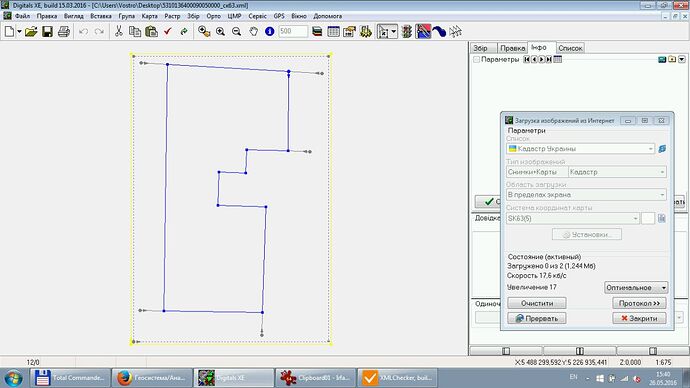Click the Save floppy disk icon
This screenshot has height=388, width=690.
[47, 32]
